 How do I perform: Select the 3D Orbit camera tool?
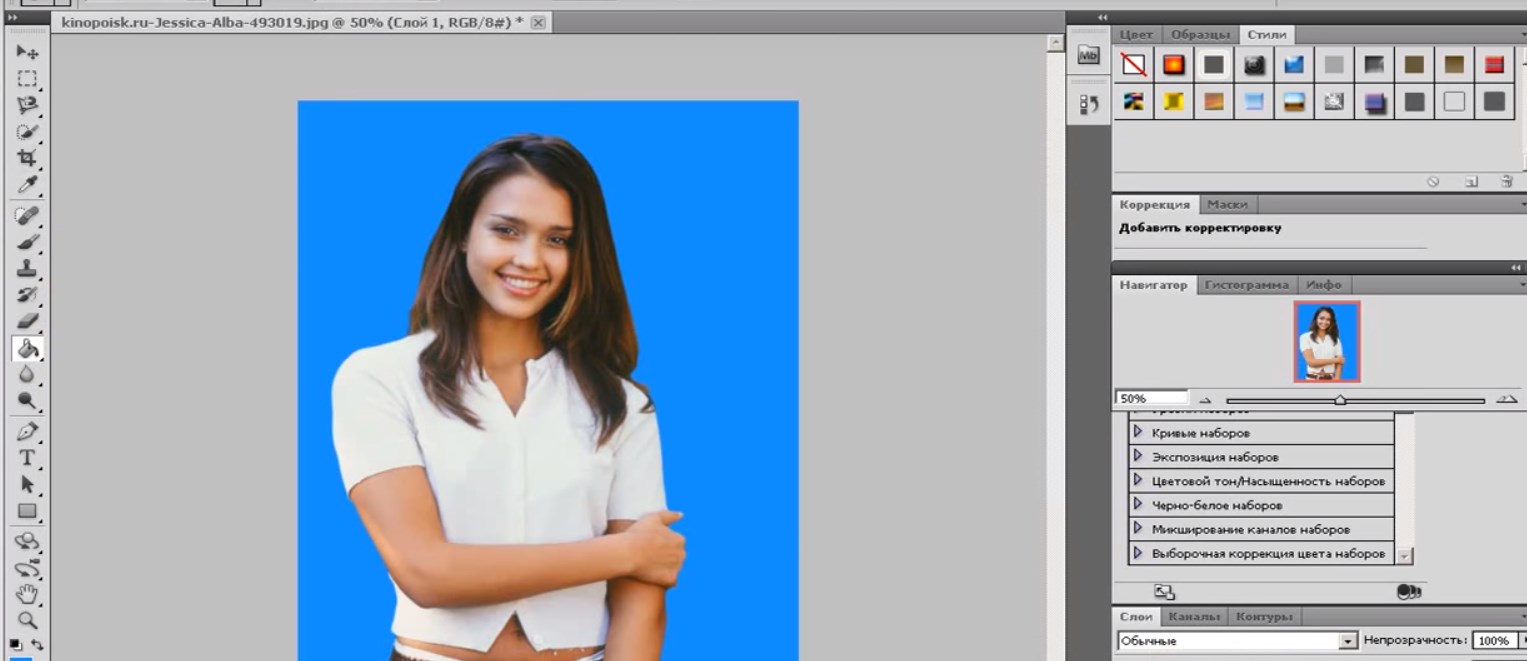click(x=27, y=569)
